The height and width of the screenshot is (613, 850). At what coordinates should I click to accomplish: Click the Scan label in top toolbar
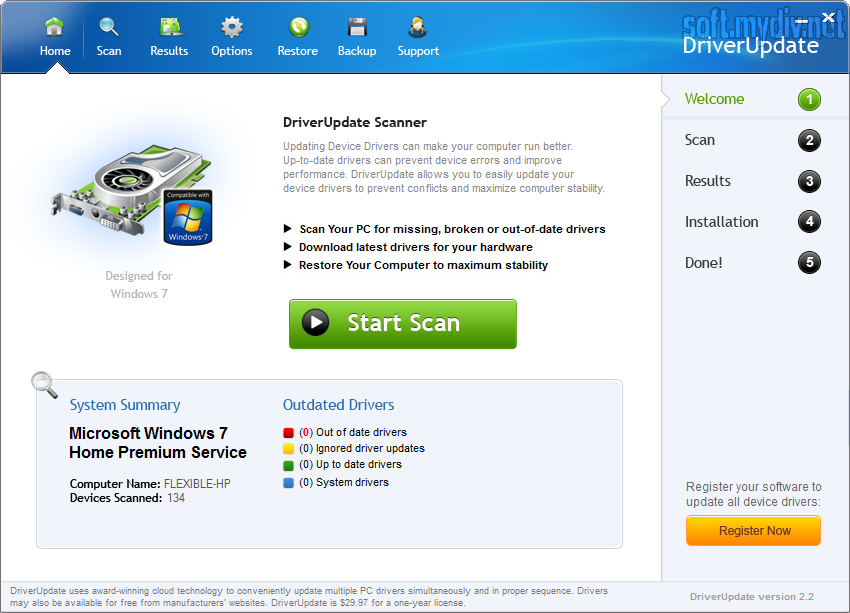point(109,51)
